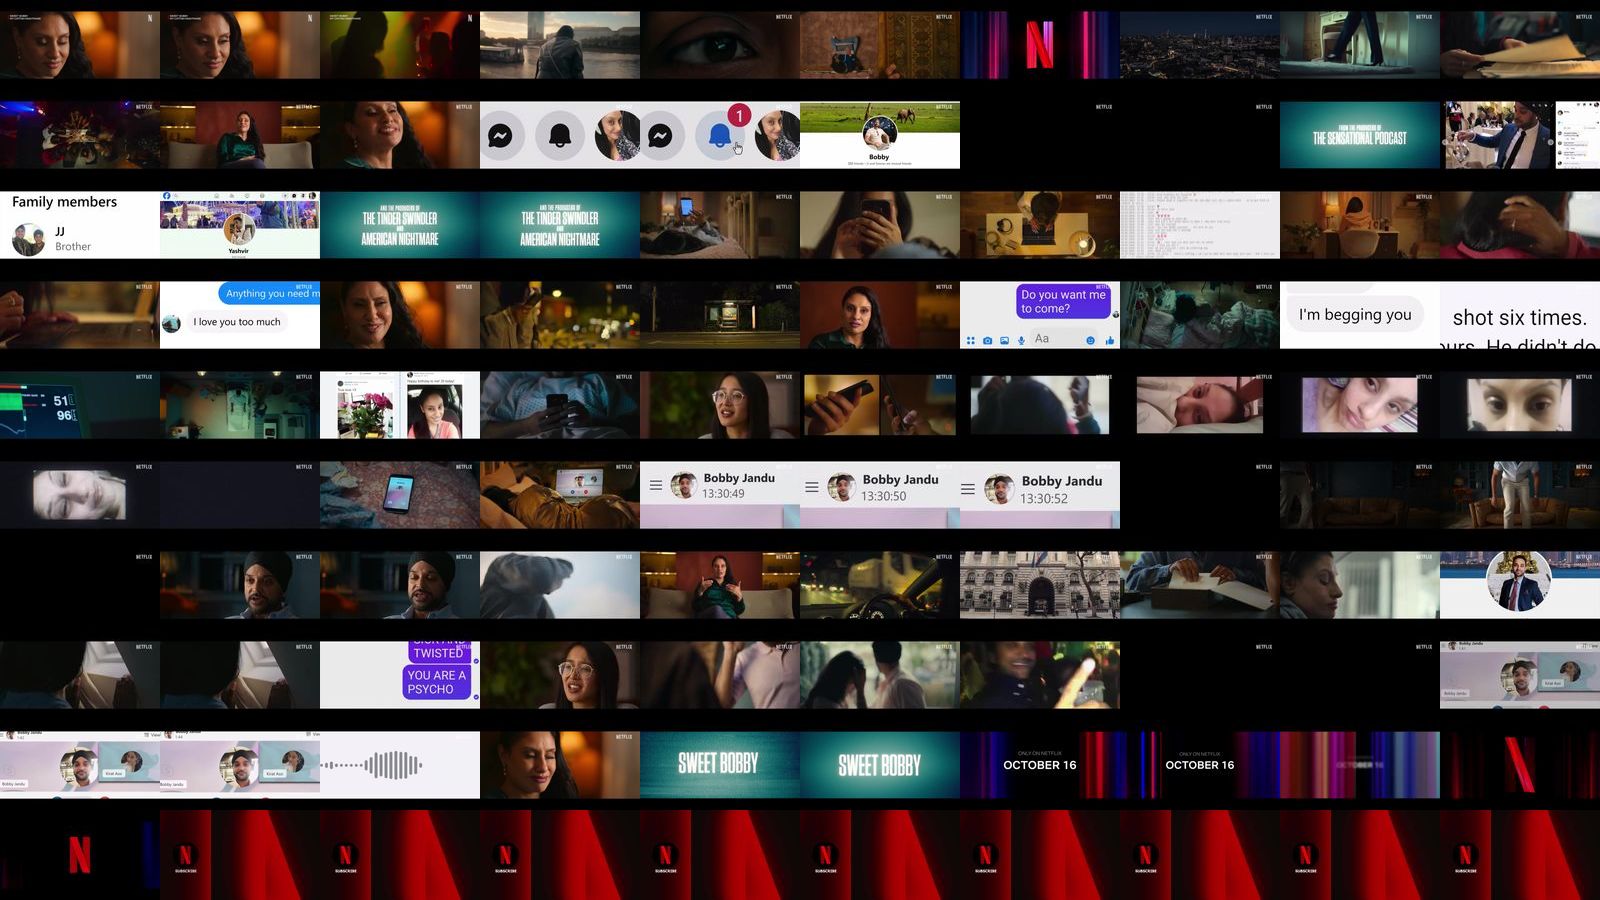Click the blue bell with red badge
1600x900 pixels.
[720, 135]
